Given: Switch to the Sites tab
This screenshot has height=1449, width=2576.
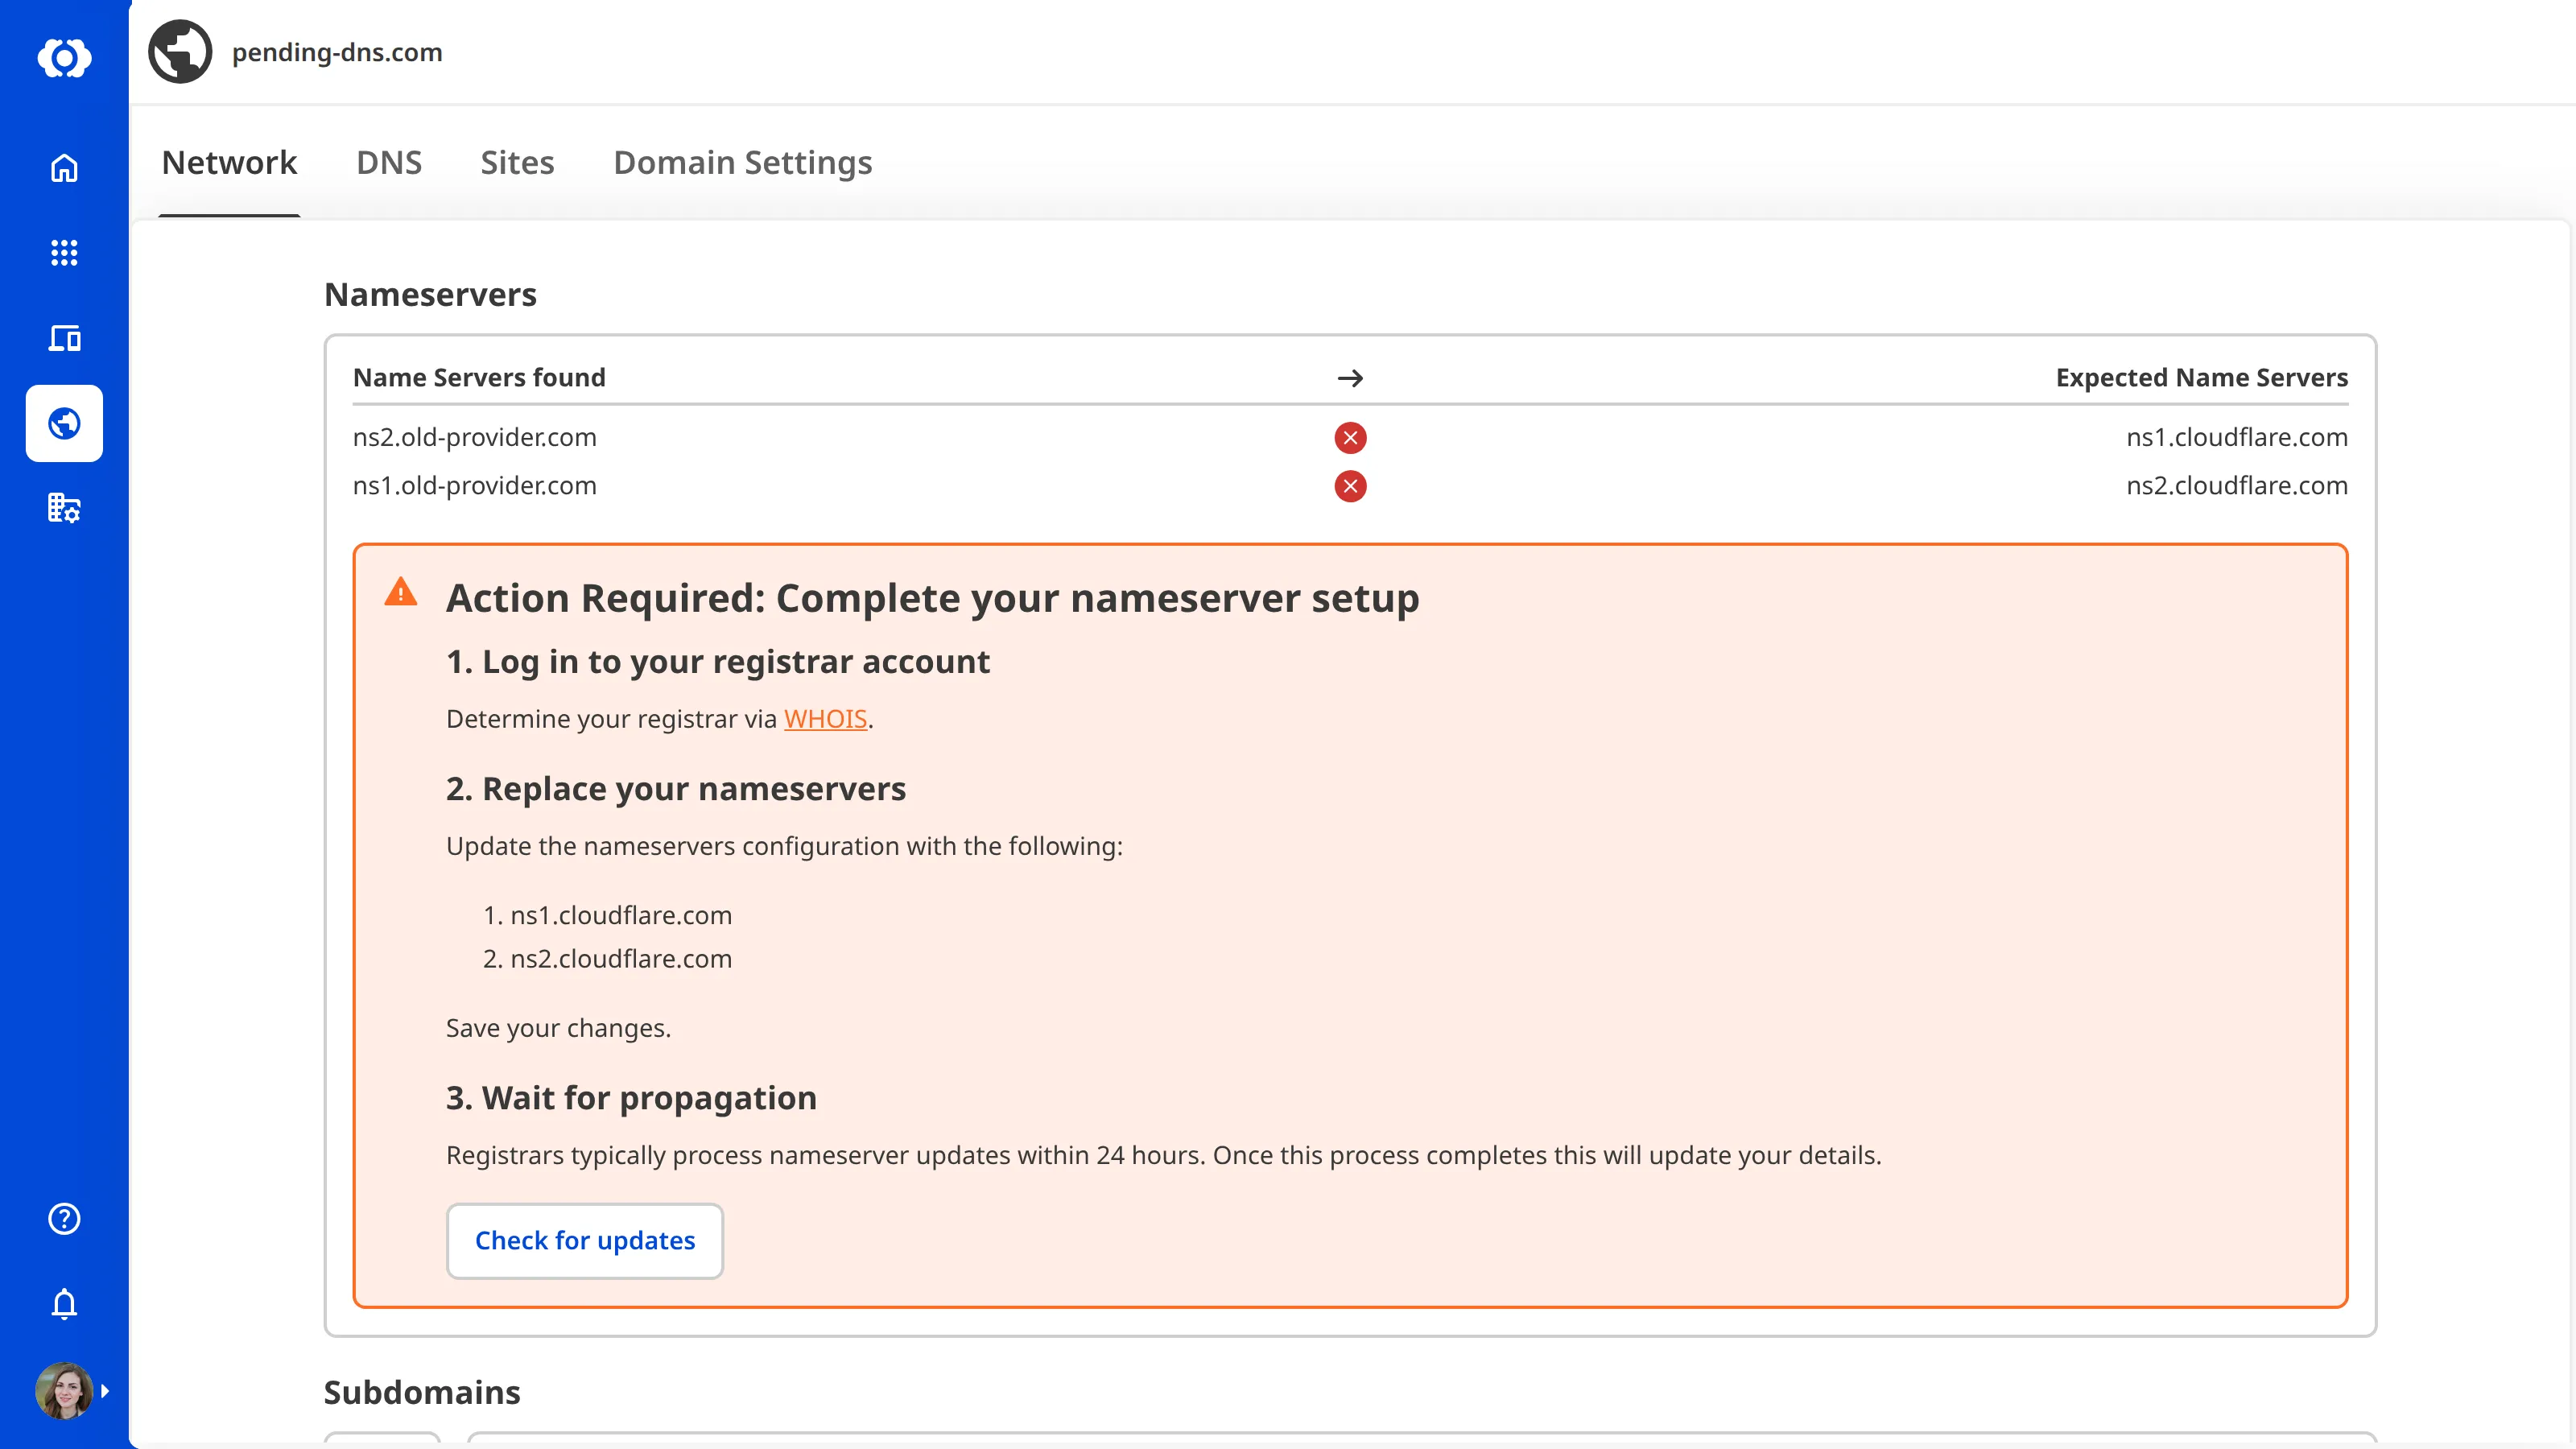Looking at the screenshot, I should [517, 162].
